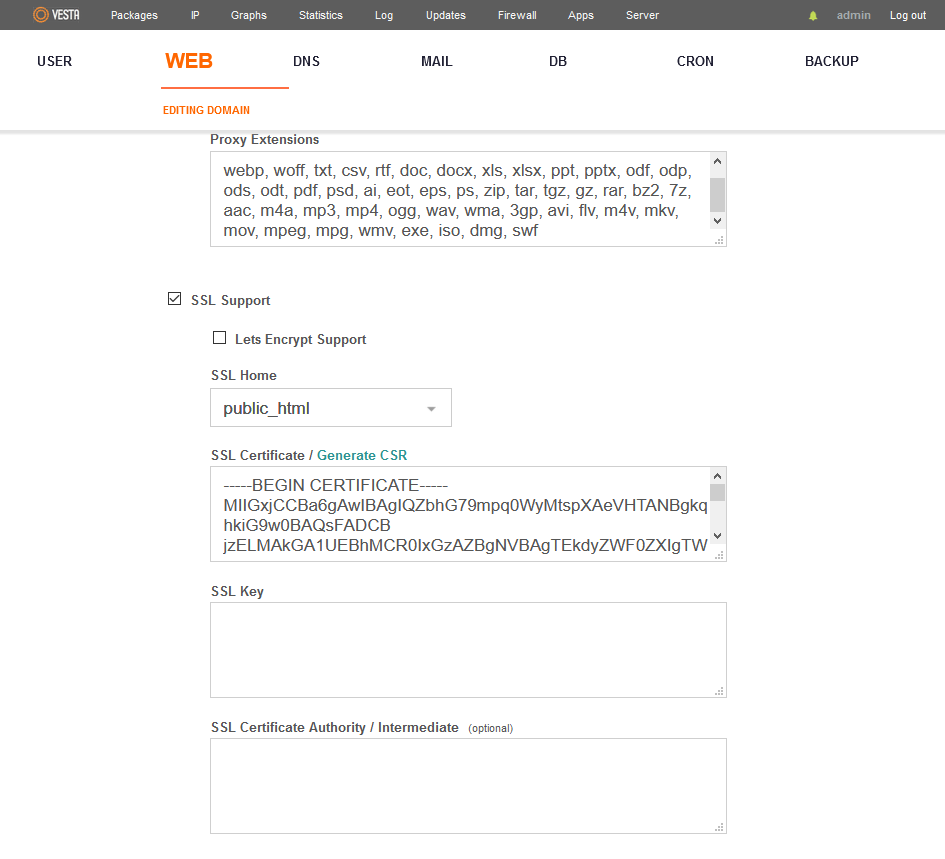
Task: Open the Firewall menu item
Action: coord(517,15)
